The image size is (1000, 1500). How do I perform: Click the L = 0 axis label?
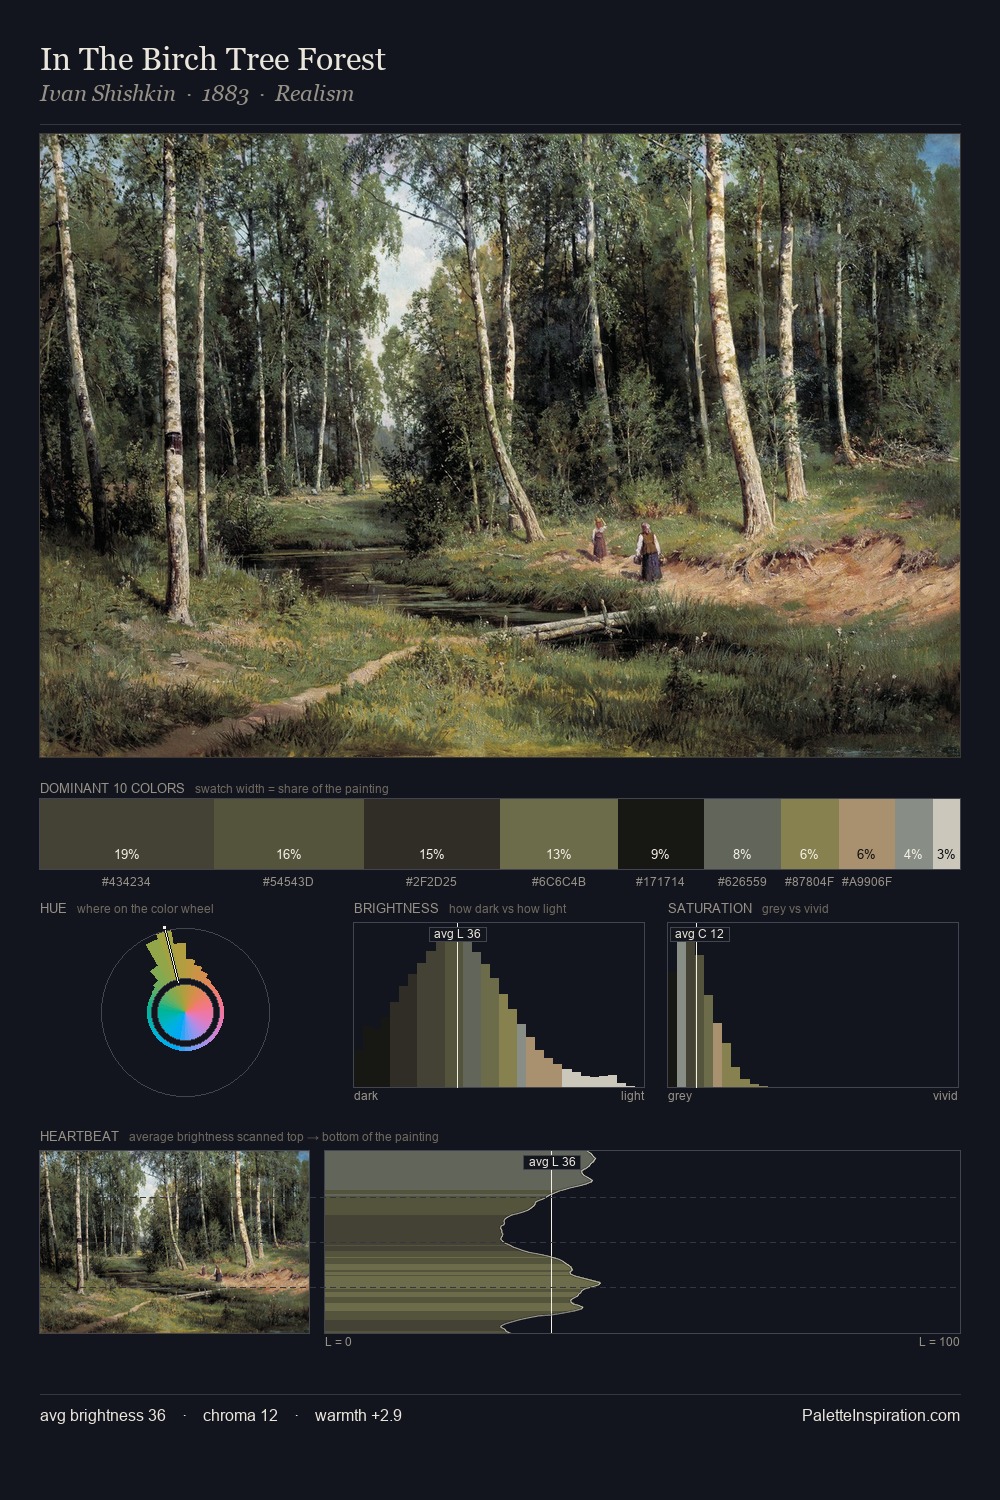pos(338,1342)
